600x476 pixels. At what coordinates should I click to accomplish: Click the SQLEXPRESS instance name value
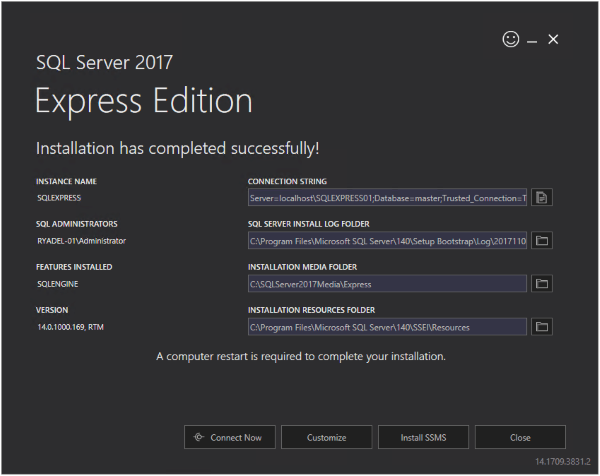pyautogui.click(x=59, y=198)
